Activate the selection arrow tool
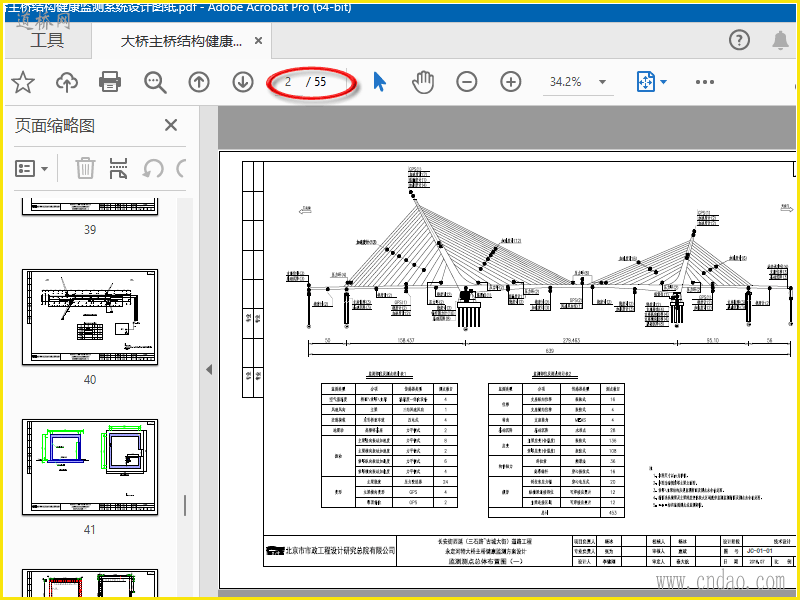 coord(379,82)
